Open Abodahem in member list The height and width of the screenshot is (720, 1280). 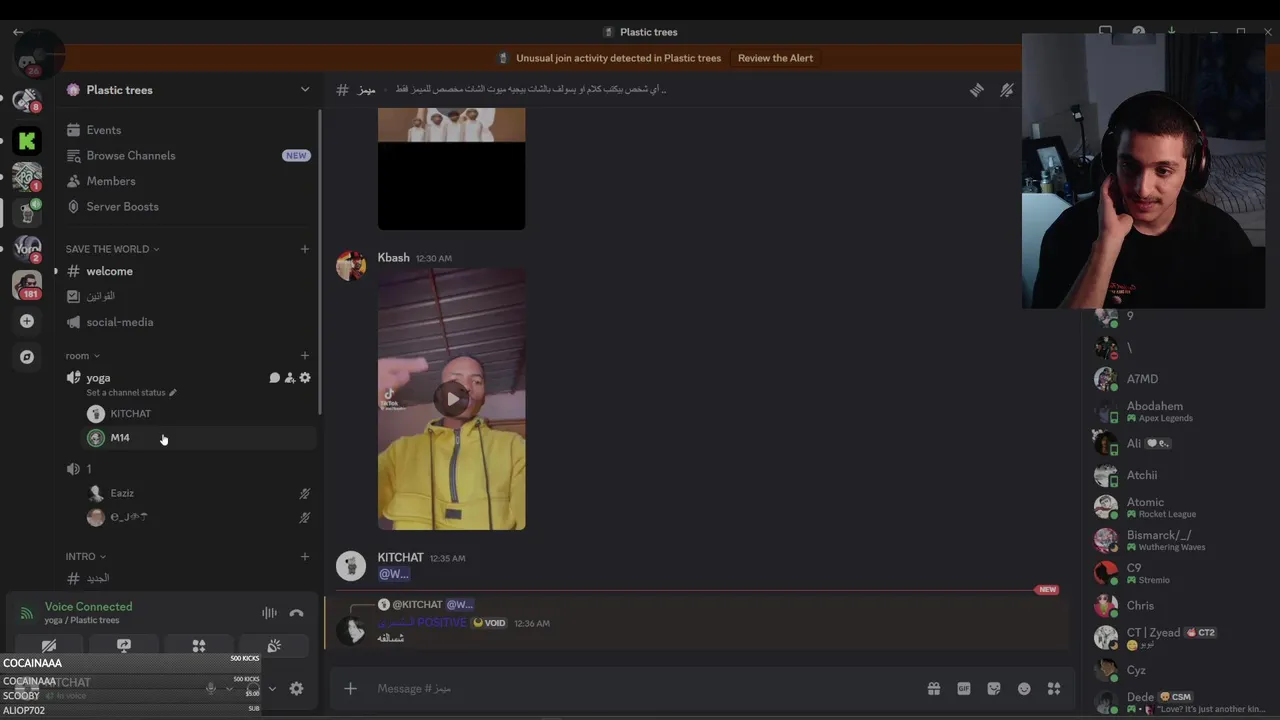1180,411
